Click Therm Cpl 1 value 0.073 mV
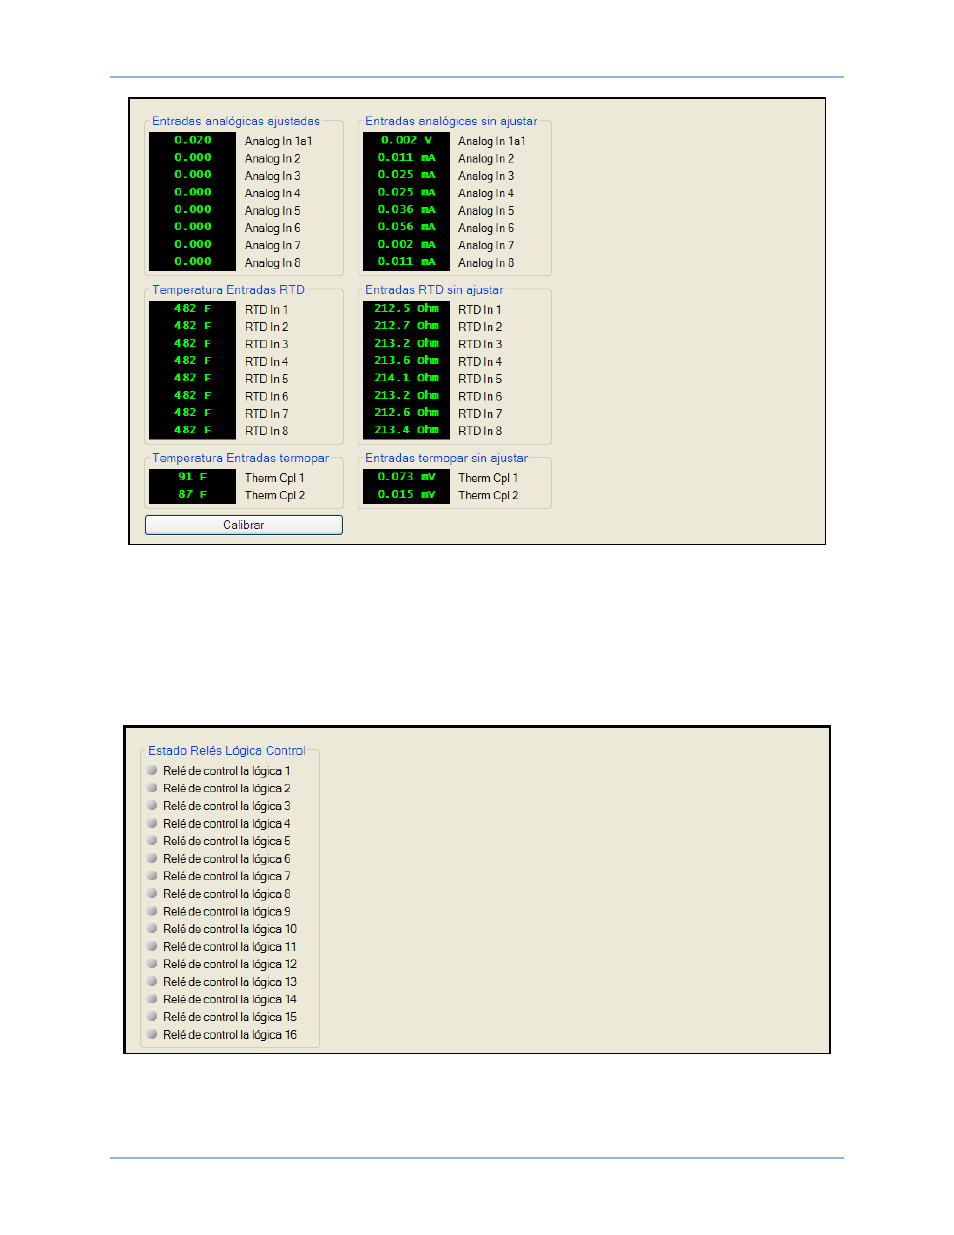 pyautogui.click(x=406, y=477)
